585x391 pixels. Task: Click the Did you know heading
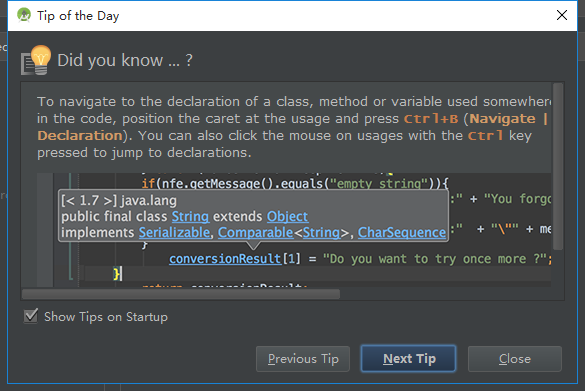click(125, 60)
